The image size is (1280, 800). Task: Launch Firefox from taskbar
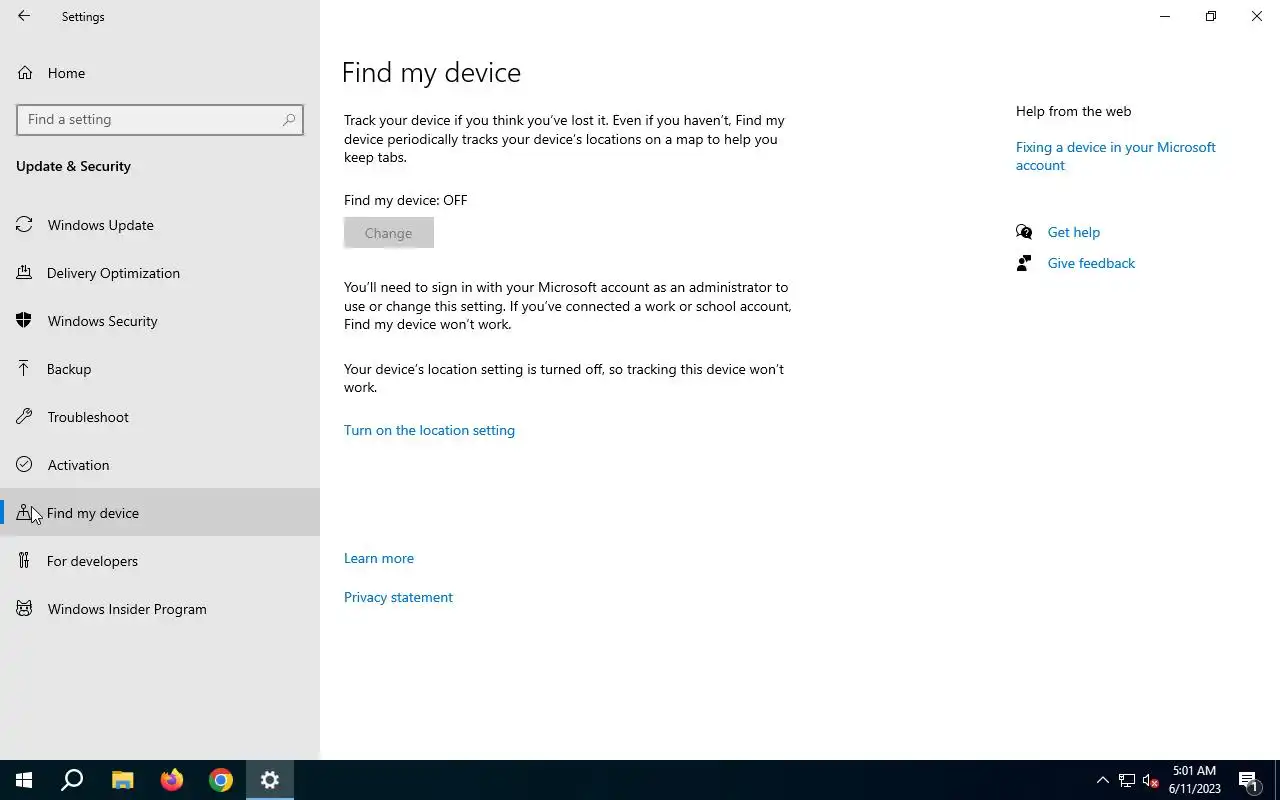coord(172,780)
